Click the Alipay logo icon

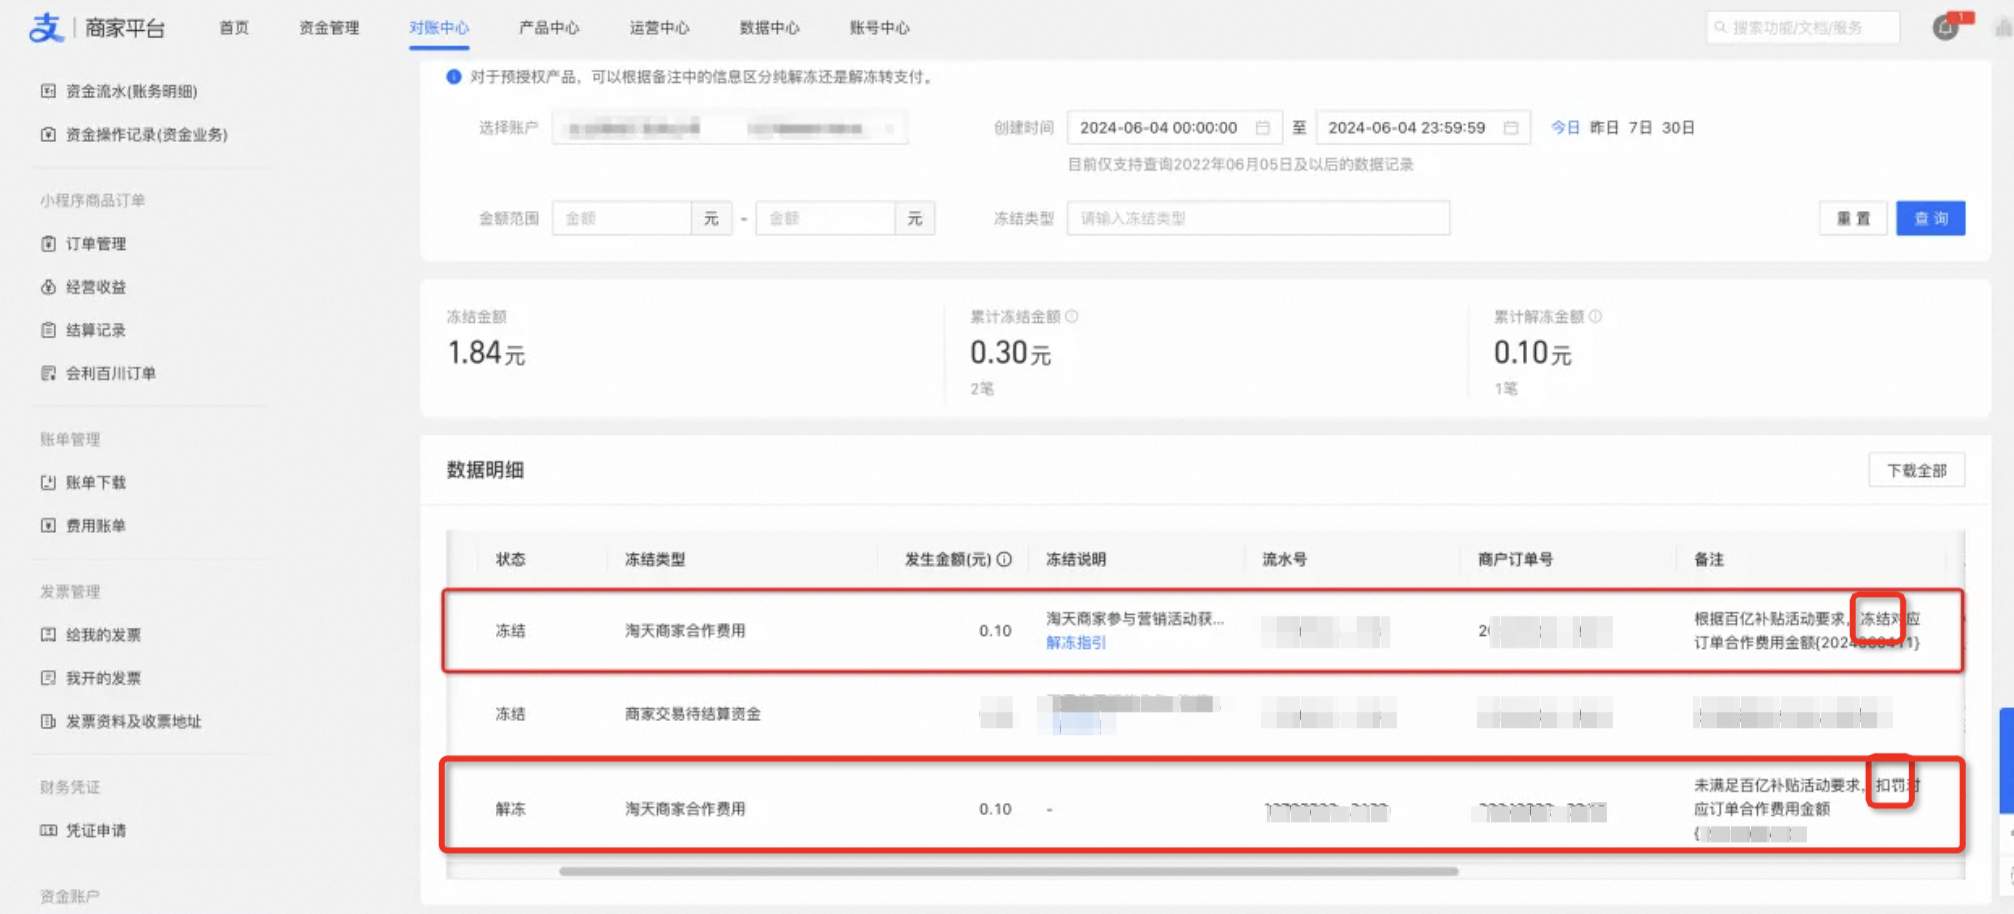click(47, 27)
